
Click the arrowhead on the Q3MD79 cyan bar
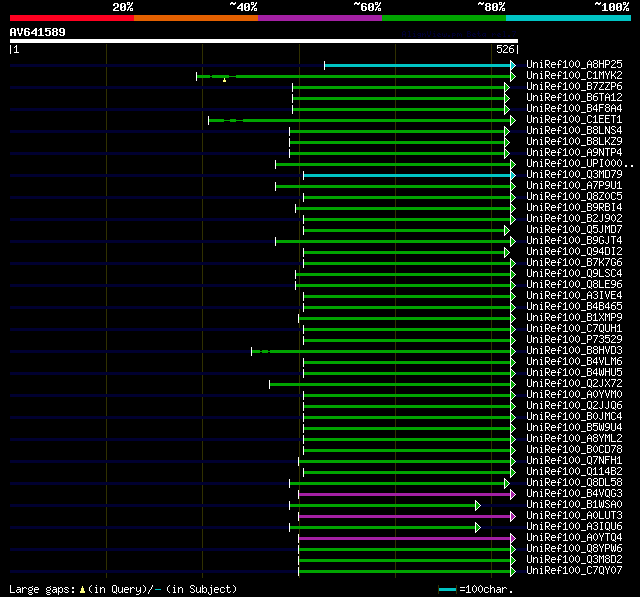click(x=513, y=175)
